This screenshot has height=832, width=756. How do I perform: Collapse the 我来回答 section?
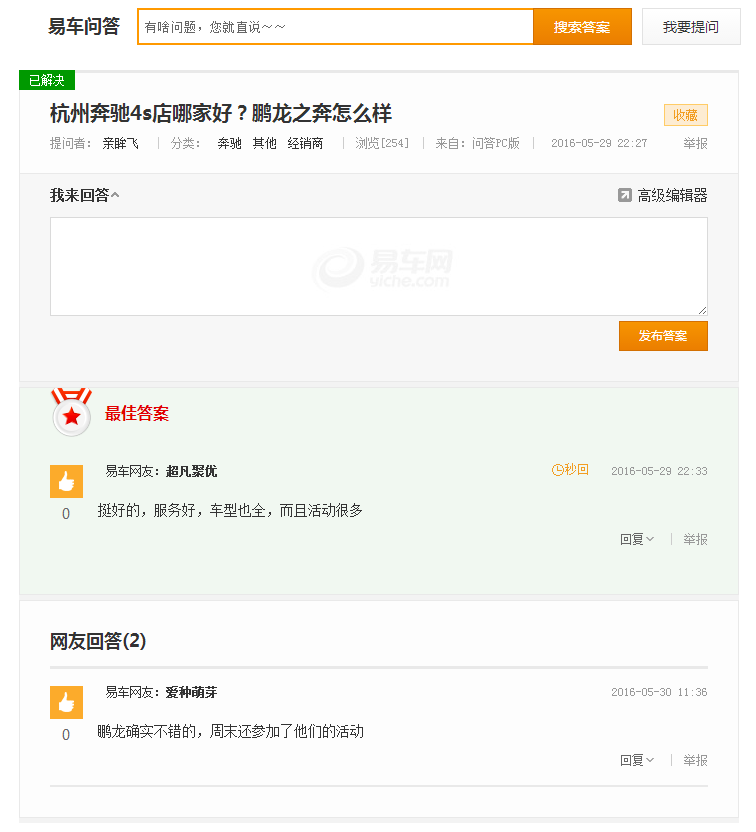(x=85, y=195)
